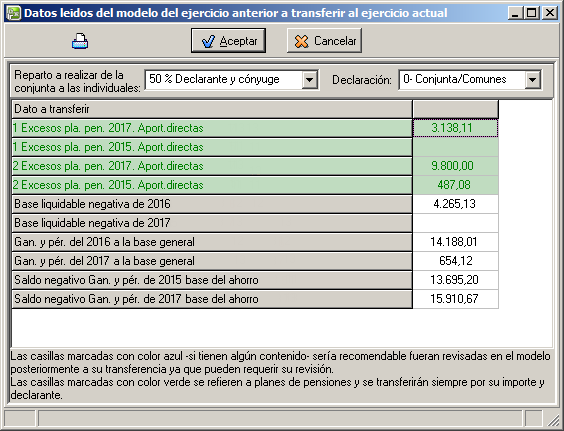Select row 1 Excesos pla. pen. 2015
Viewport: 564px width, 431px height.
tap(212, 147)
